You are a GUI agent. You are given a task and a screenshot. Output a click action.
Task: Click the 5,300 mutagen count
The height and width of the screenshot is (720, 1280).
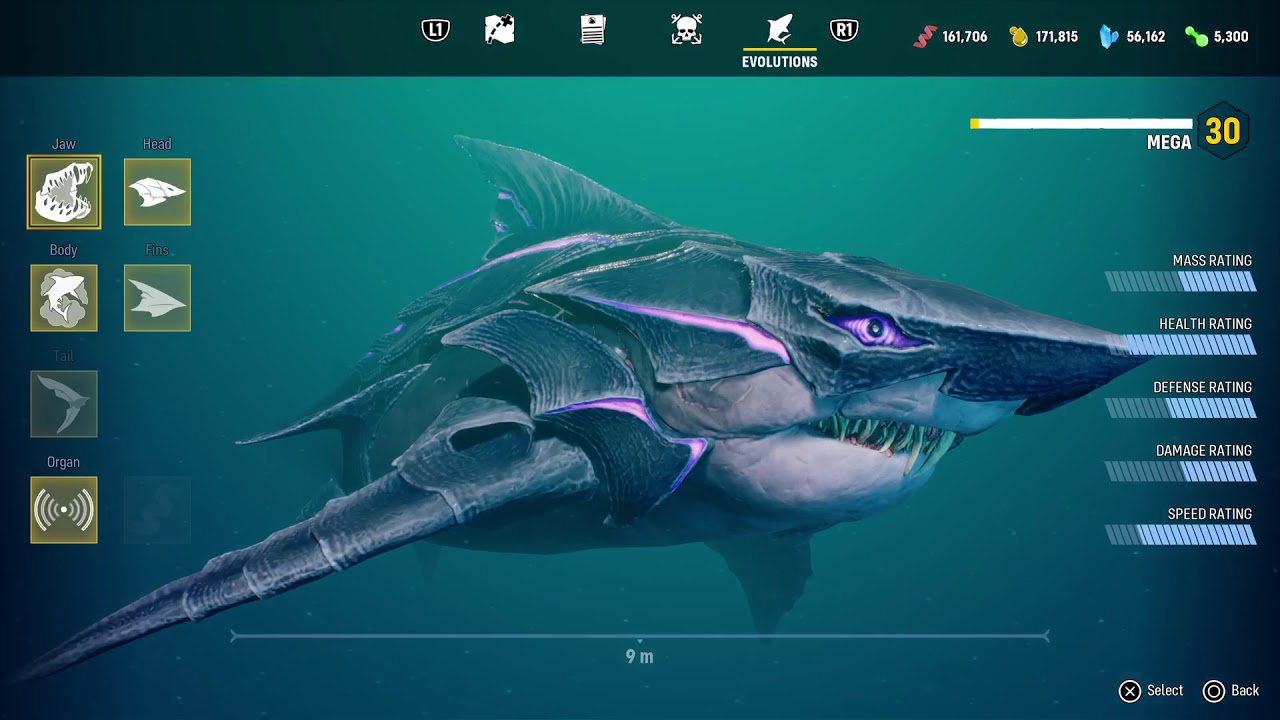tap(1231, 37)
